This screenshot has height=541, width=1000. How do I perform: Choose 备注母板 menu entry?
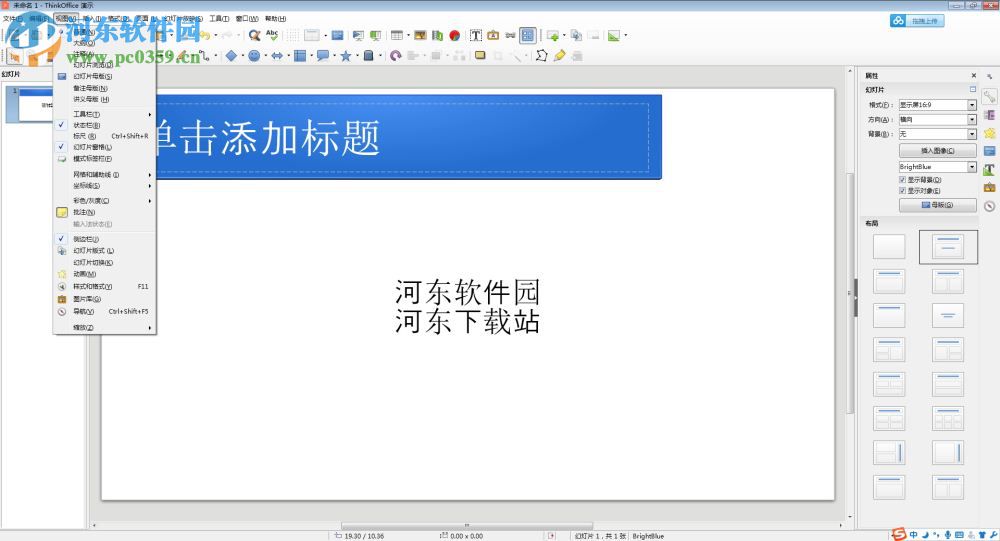click(105, 88)
